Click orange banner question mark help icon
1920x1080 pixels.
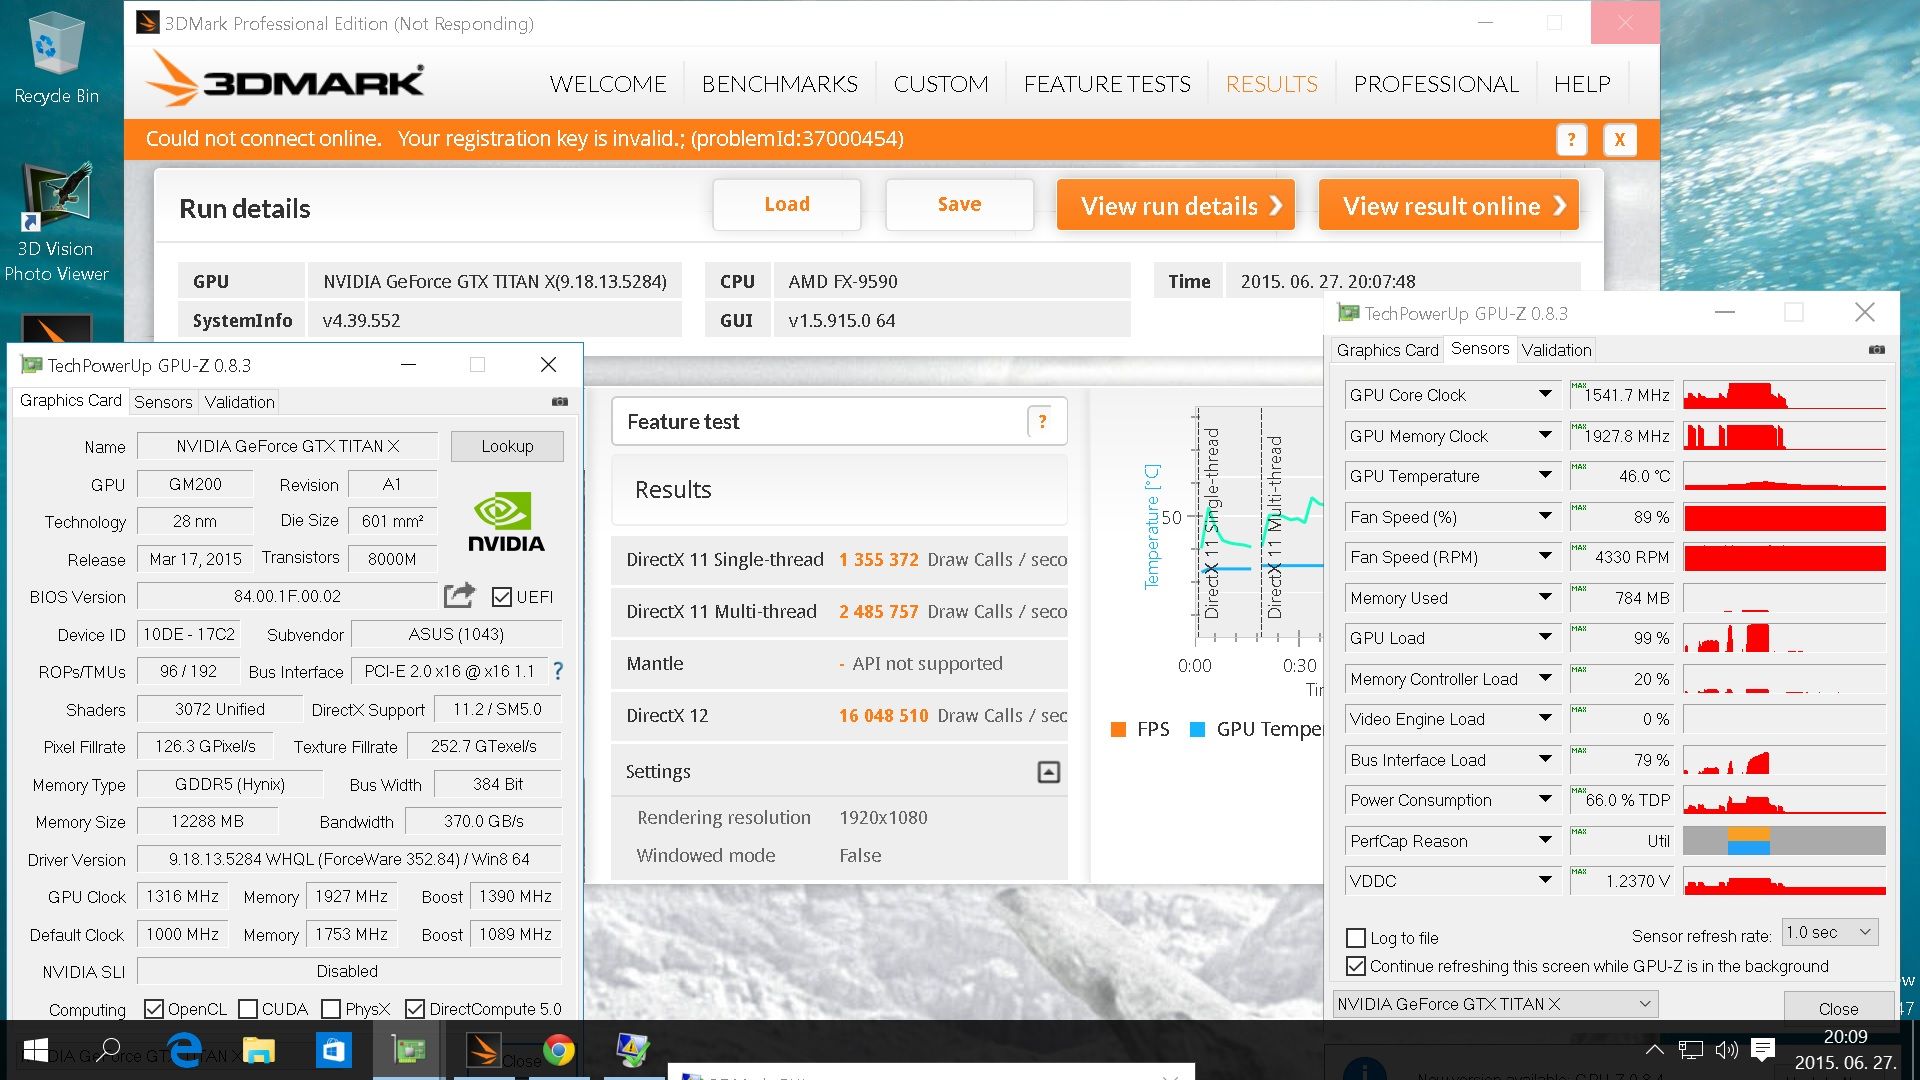(x=1571, y=139)
